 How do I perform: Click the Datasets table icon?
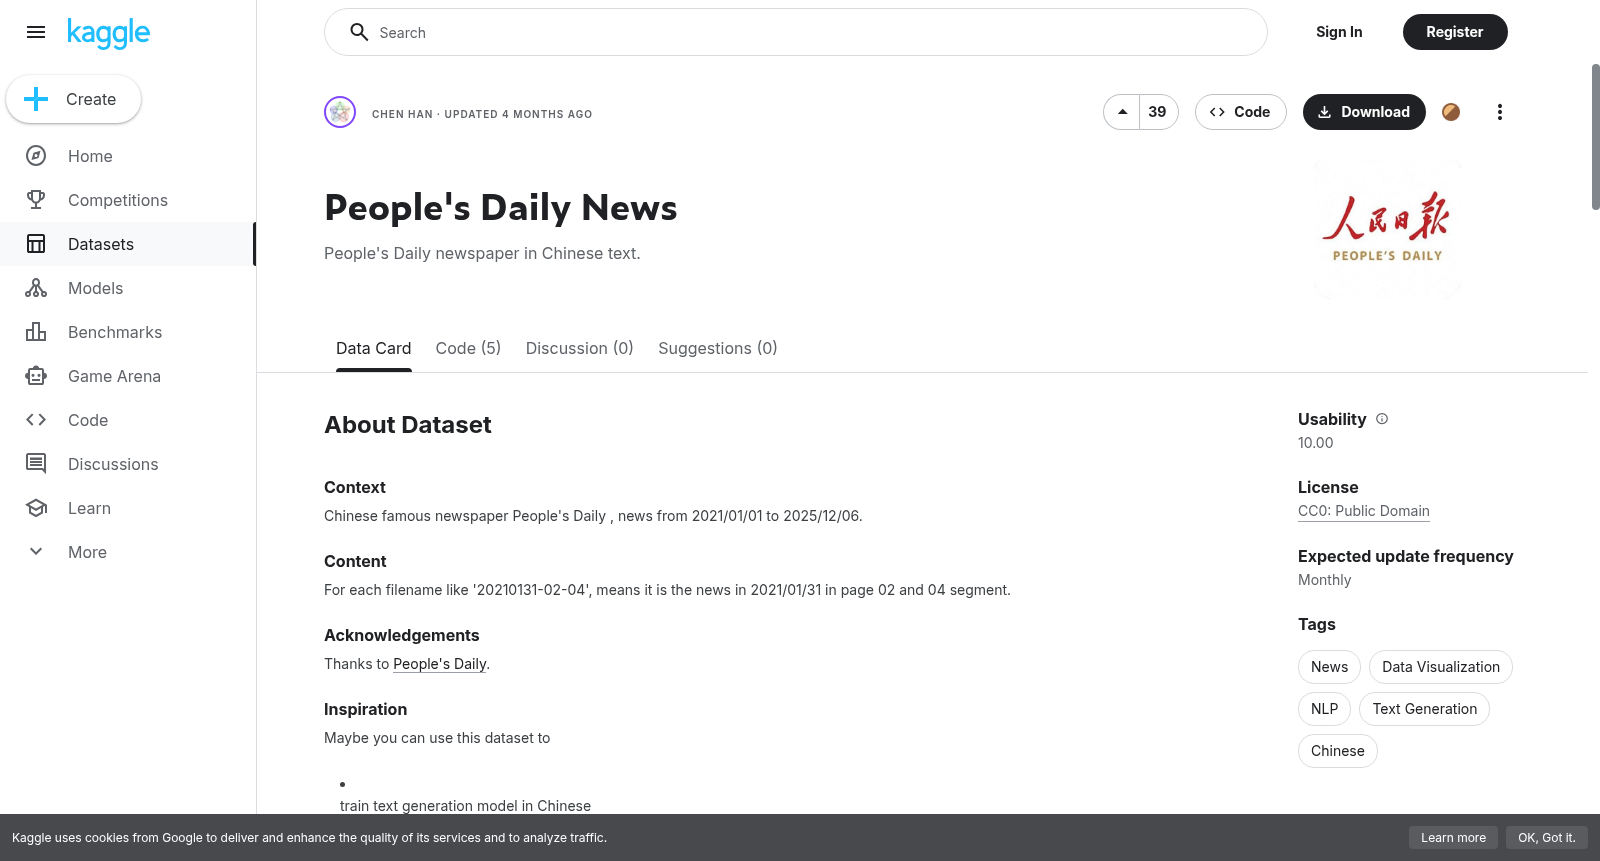tap(36, 244)
